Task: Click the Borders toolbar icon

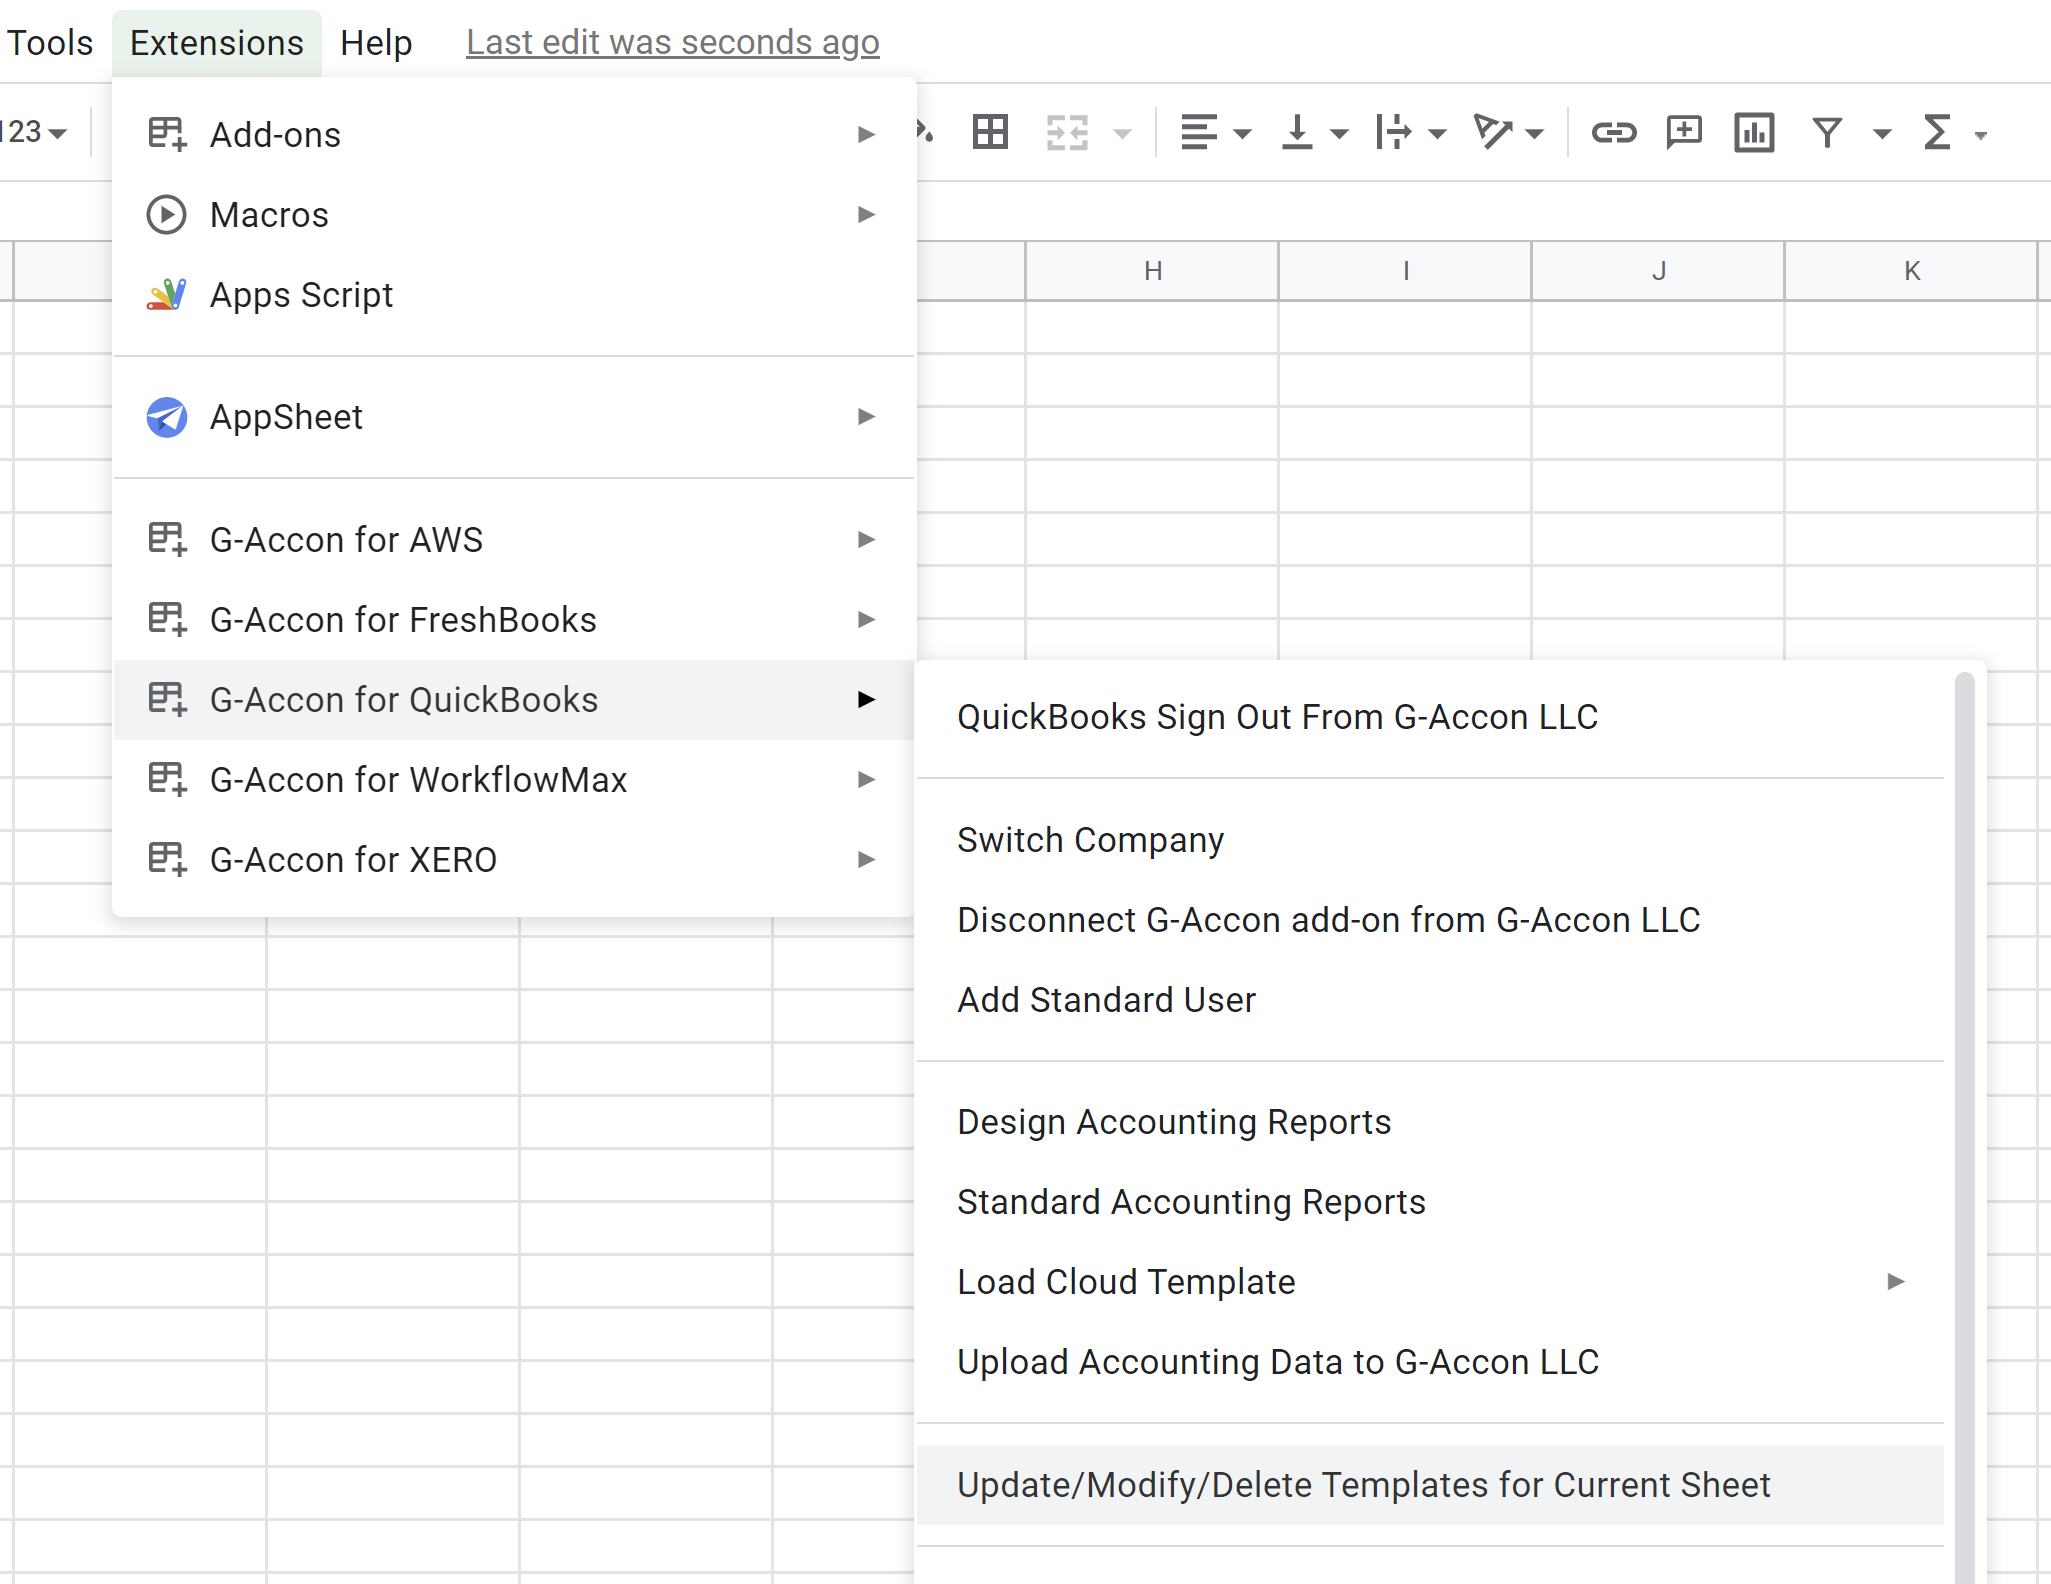Action: 990,132
